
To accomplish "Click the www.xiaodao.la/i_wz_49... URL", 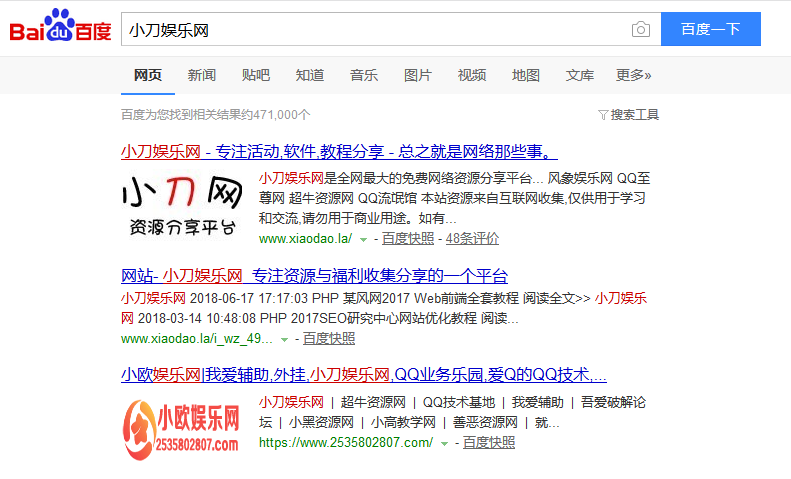I will [x=197, y=338].
